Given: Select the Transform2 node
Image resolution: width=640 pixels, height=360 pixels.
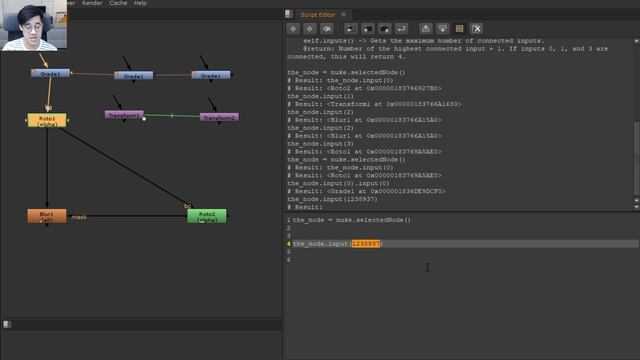Looking at the screenshot, I should point(220,117).
